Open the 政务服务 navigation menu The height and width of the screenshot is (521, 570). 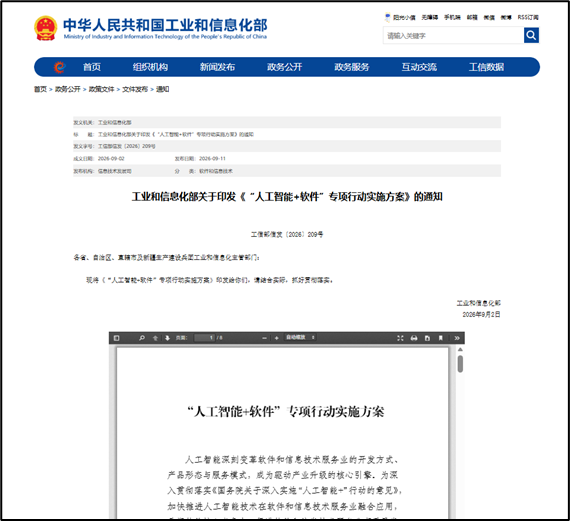click(352, 67)
